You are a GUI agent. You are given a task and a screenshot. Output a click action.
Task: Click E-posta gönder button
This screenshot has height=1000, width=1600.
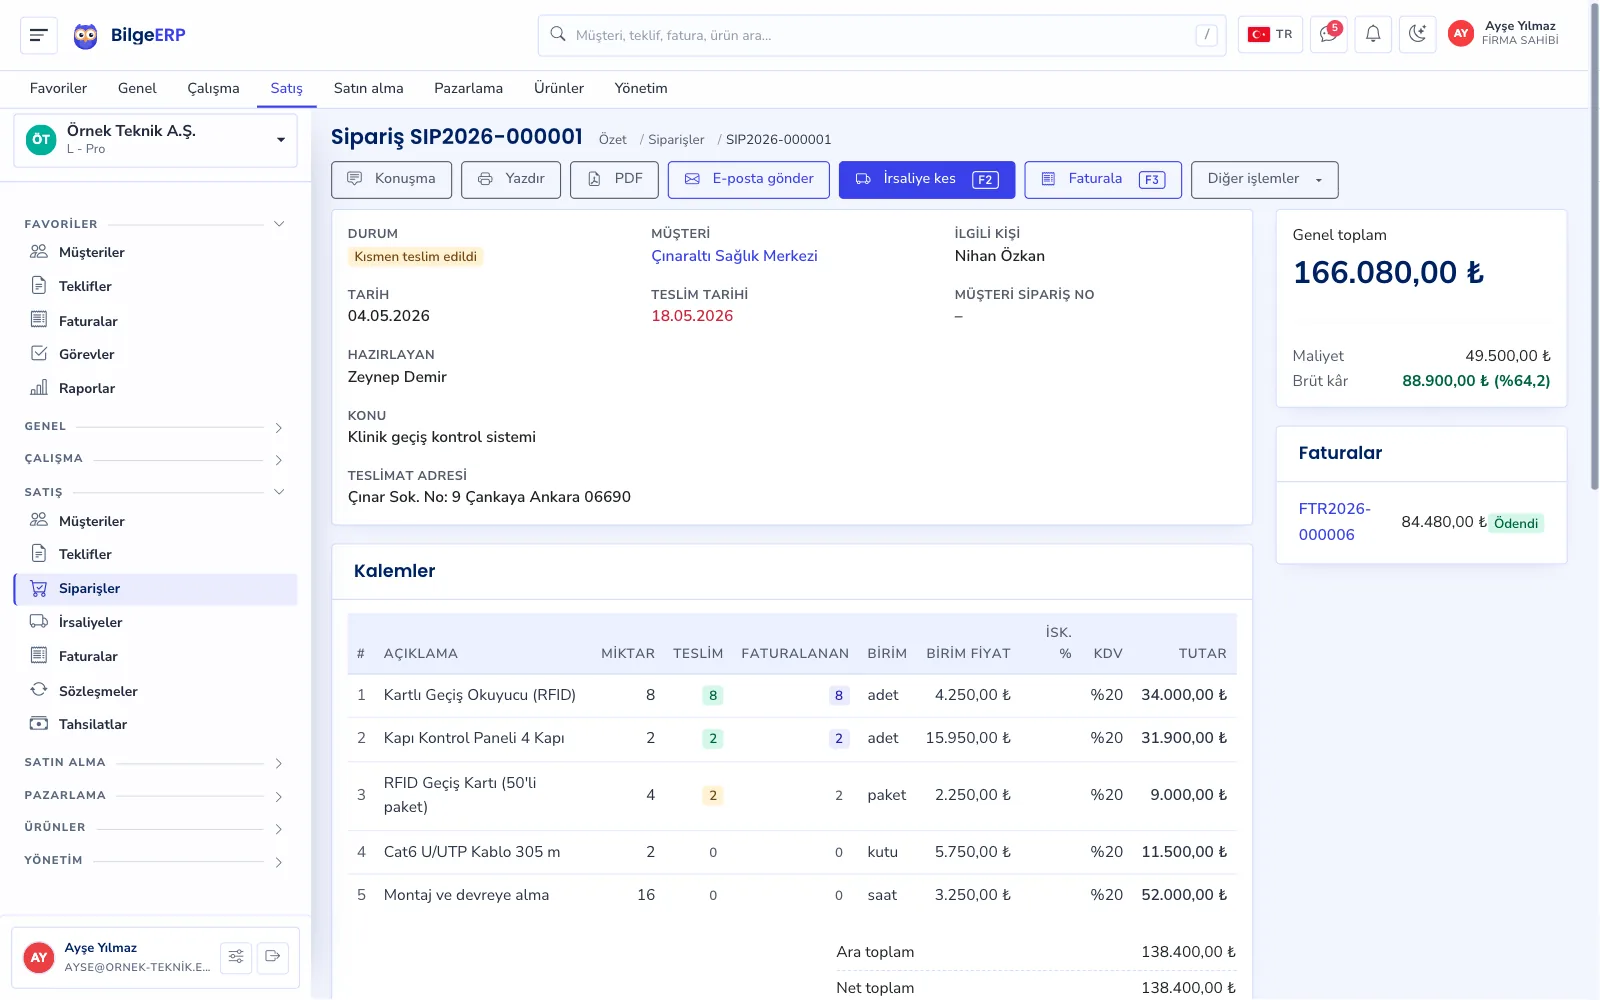[x=749, y=180]
